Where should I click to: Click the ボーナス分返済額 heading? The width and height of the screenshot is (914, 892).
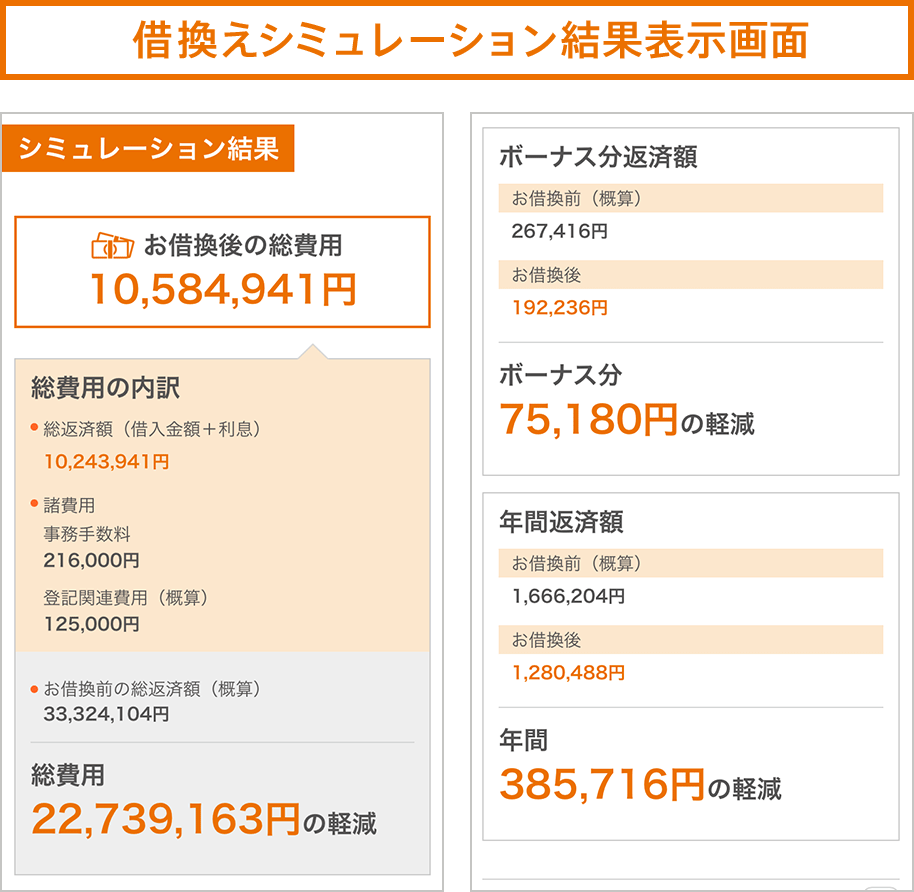(597, 157)
